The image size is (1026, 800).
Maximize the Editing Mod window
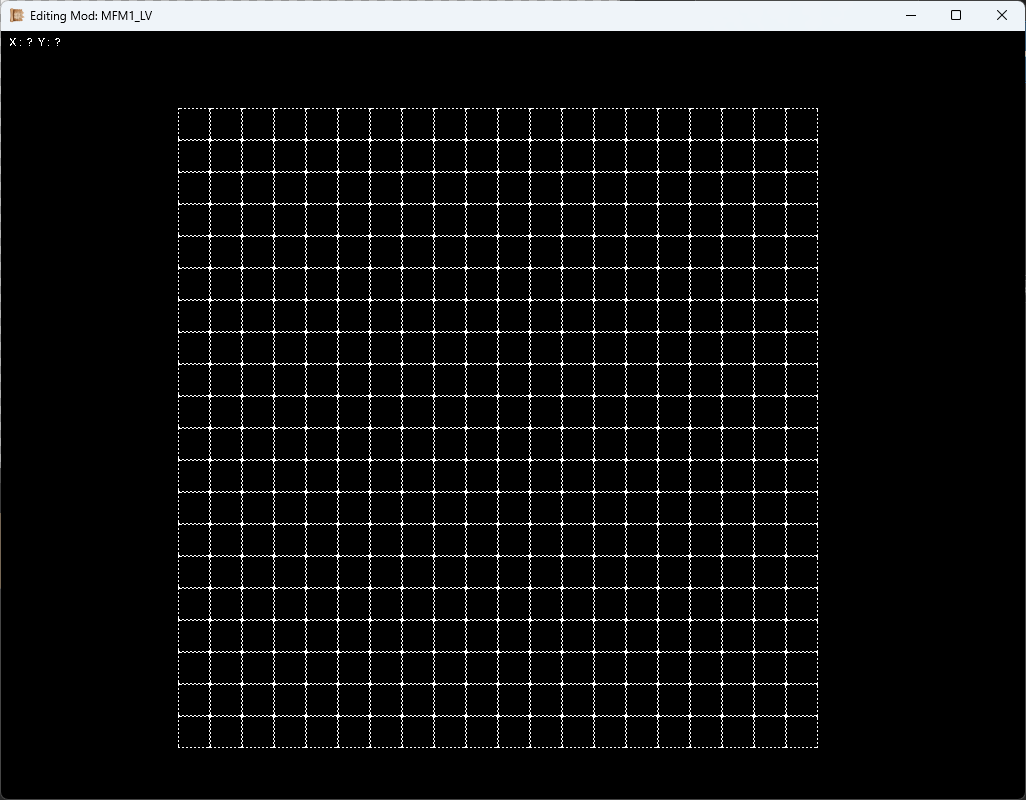coord(956,15)
